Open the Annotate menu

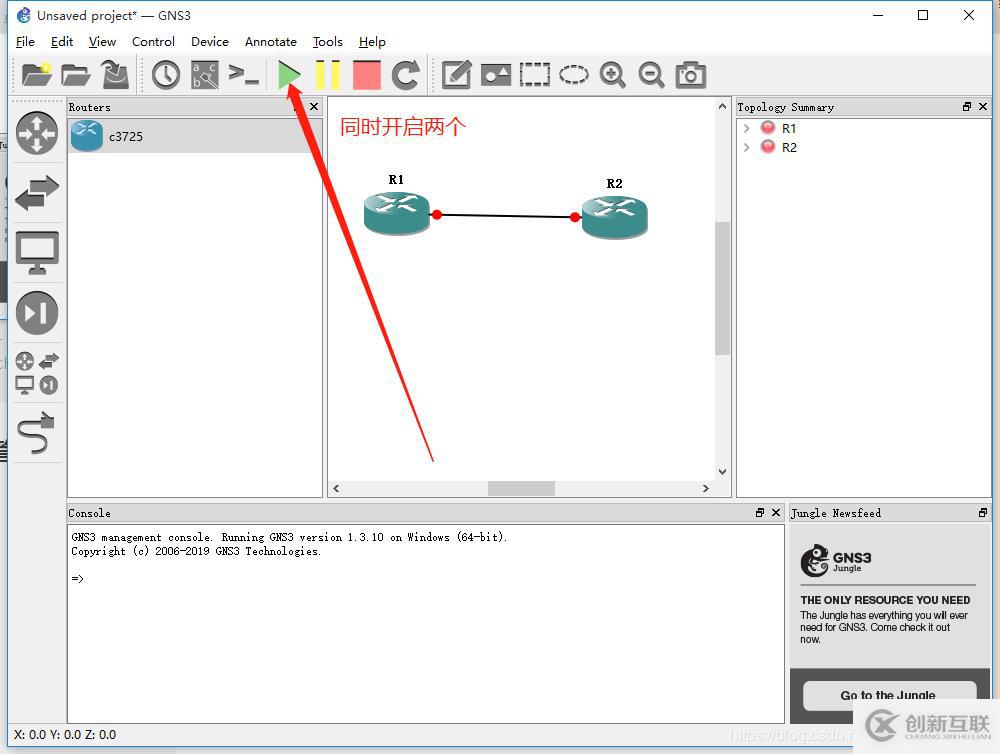(270, 41)
